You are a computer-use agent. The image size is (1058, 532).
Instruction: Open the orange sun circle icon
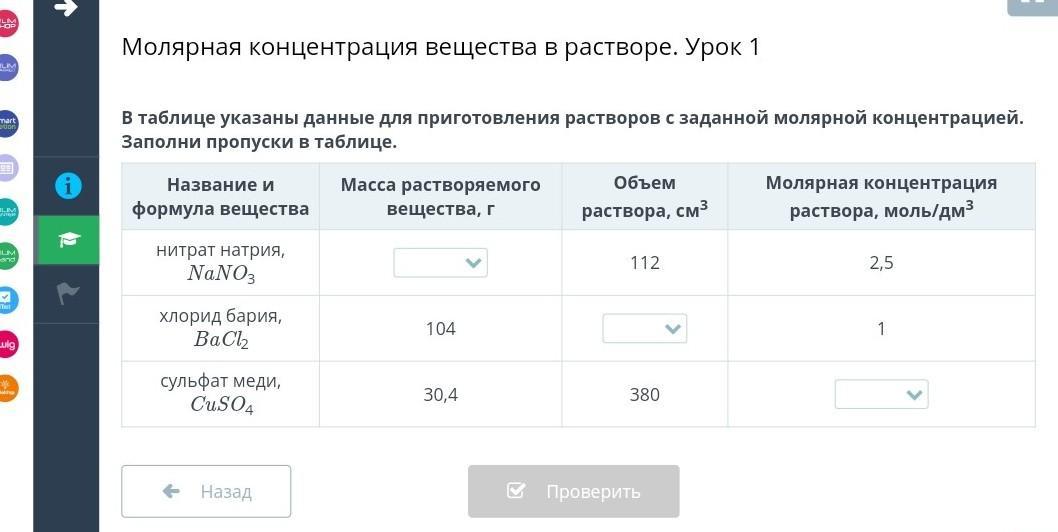(7, 388)
